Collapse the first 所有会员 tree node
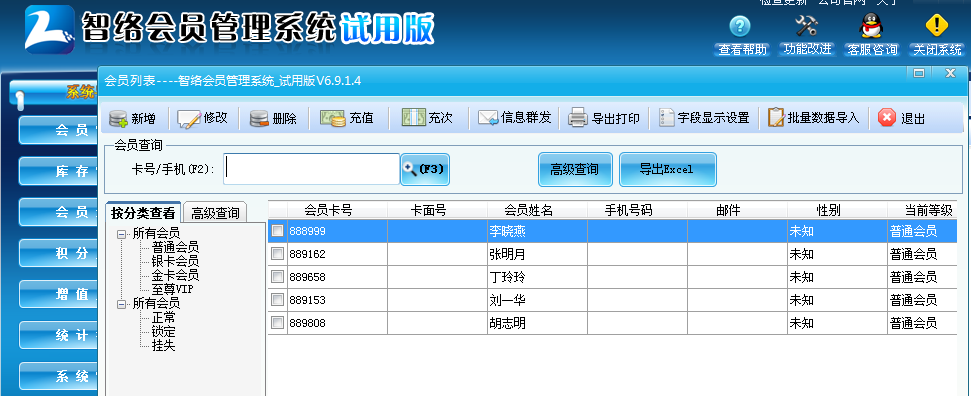Screen dimensions: 971x396 pyautogui.click(x=121, y=234)
